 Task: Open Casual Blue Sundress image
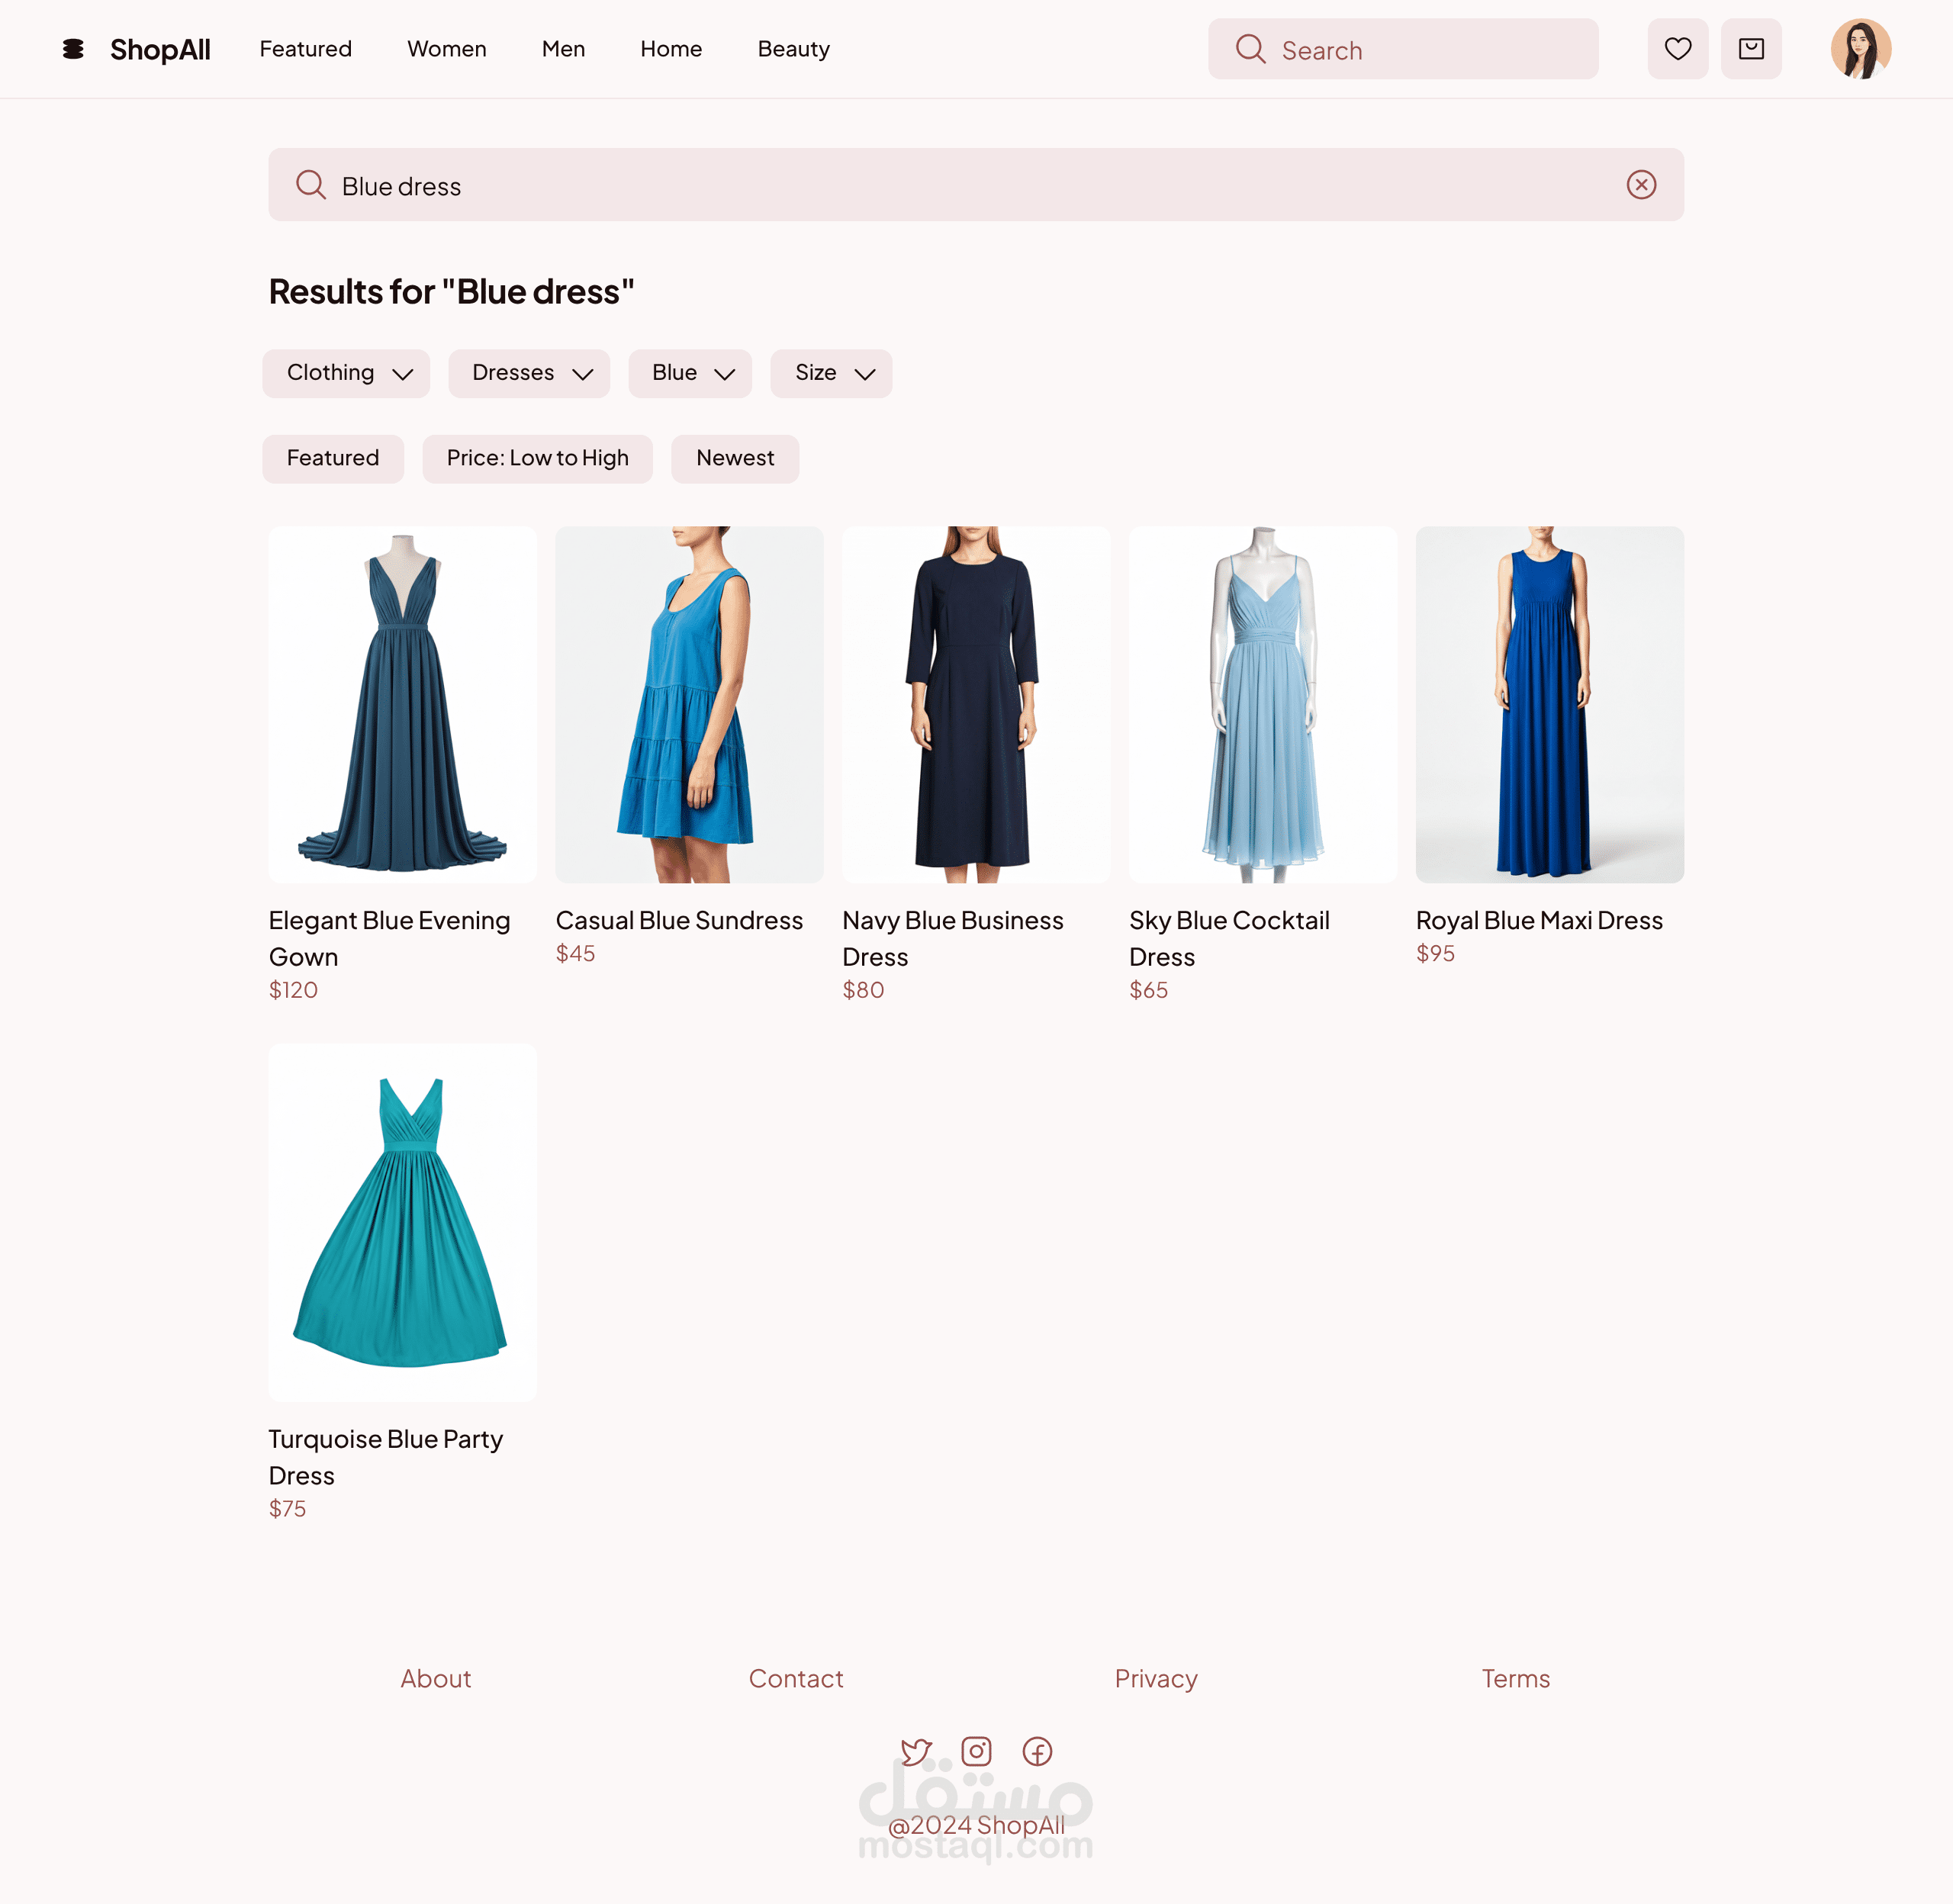pyautogui.click(x=689, y=705)
